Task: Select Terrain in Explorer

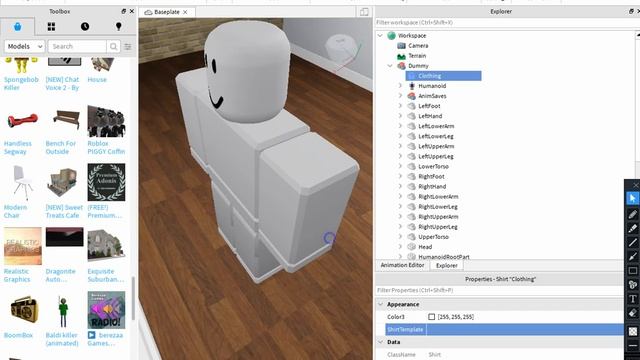Action: [x=417, y=56]
